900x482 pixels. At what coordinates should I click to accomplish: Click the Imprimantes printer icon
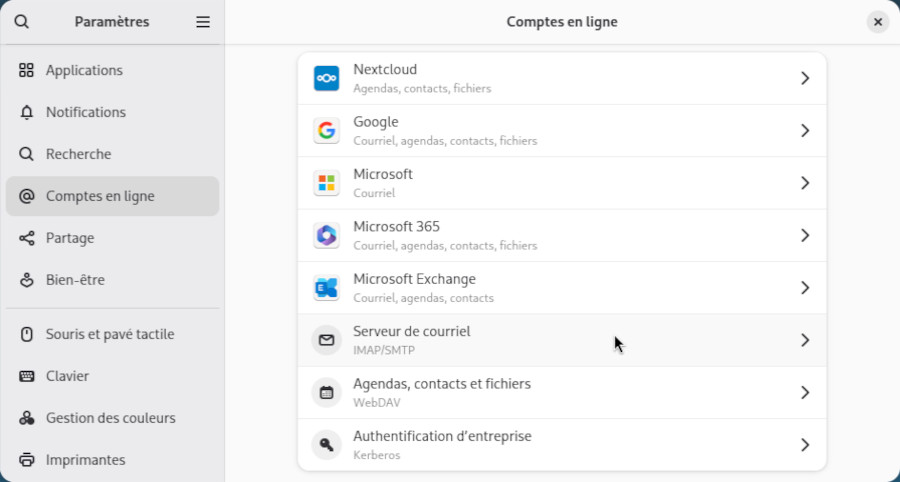tap(26, 460)
